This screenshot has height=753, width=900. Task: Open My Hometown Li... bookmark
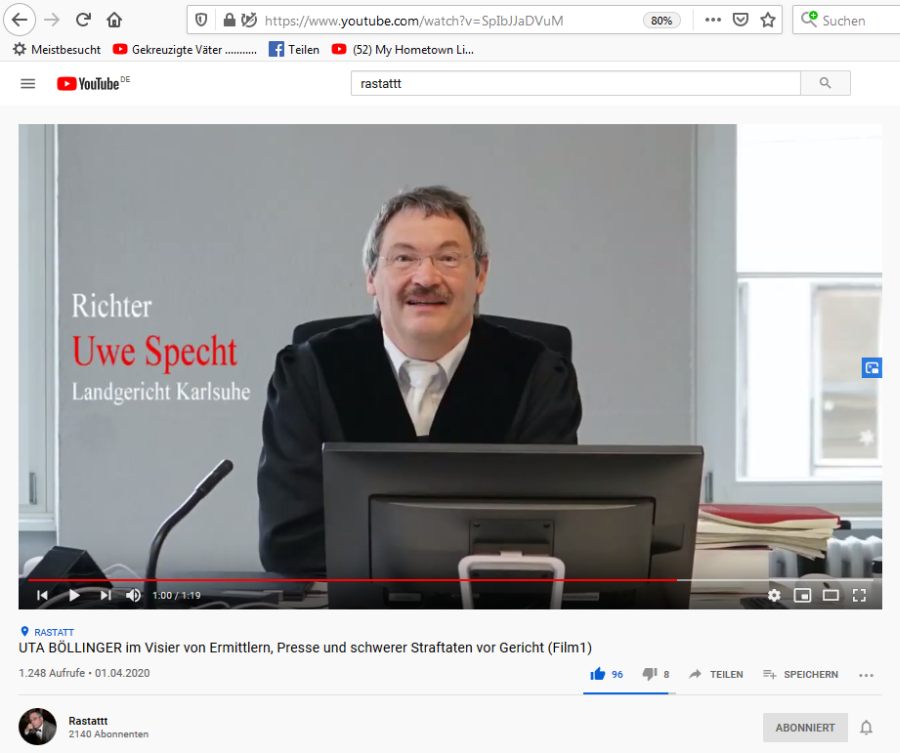[x=403, y=50]
